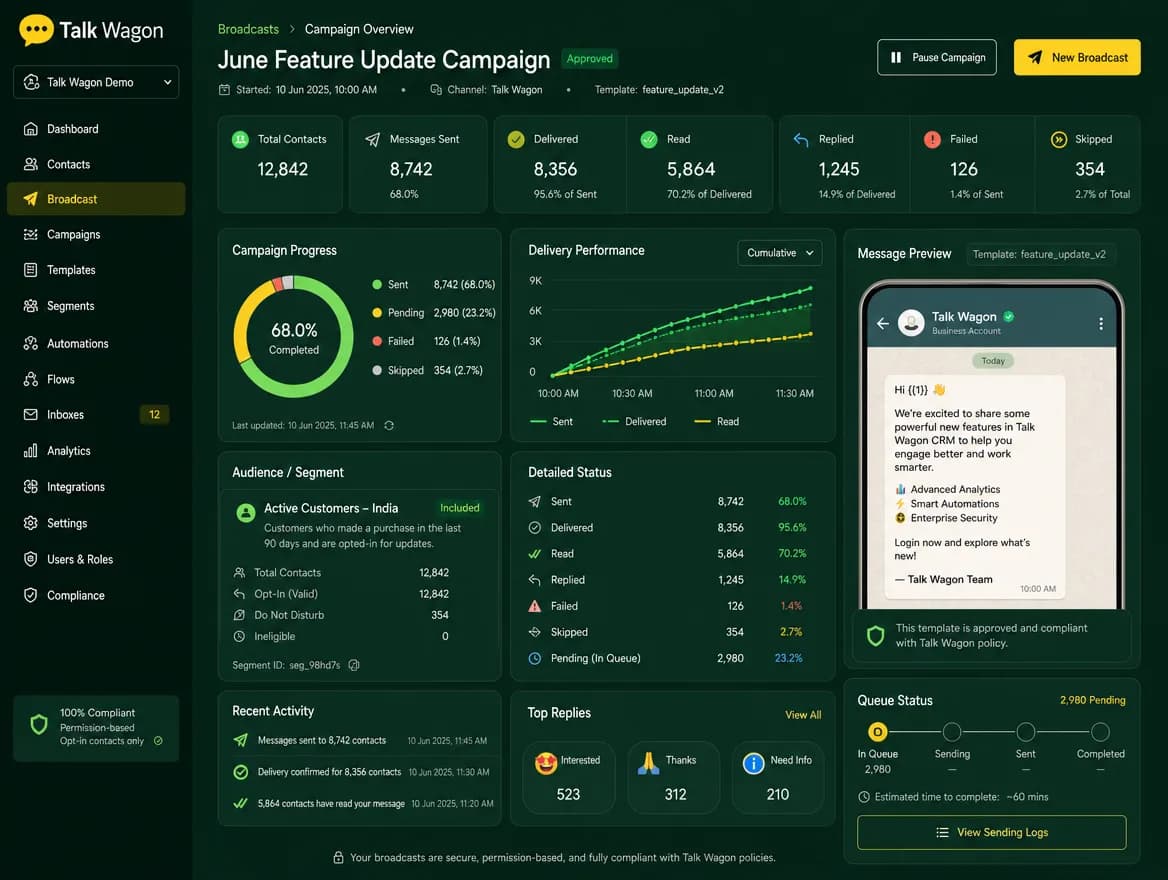Screen dimensions: 1168x880
Task: Click the Flows sidebar icon
Action: click(x=31, y=379)
